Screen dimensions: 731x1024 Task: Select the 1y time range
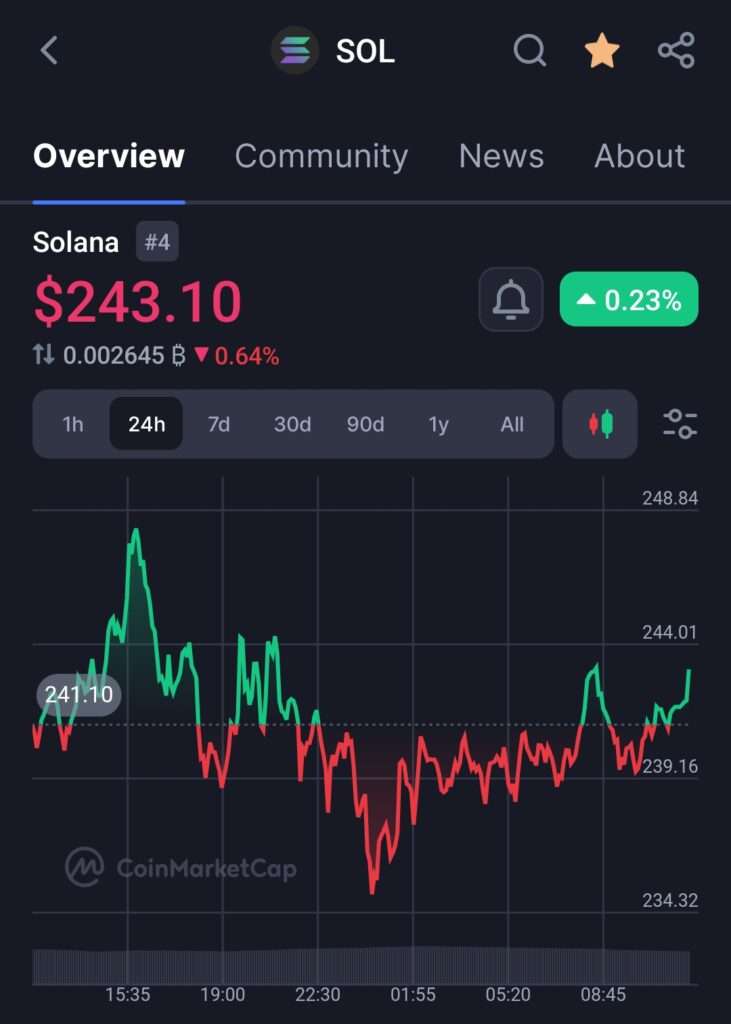coord(438,424)
